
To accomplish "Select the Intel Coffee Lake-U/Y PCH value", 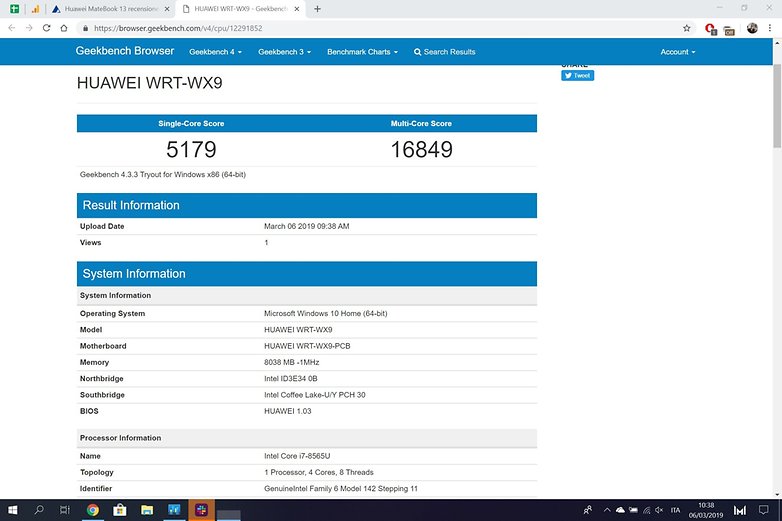I will pos(315,395).
